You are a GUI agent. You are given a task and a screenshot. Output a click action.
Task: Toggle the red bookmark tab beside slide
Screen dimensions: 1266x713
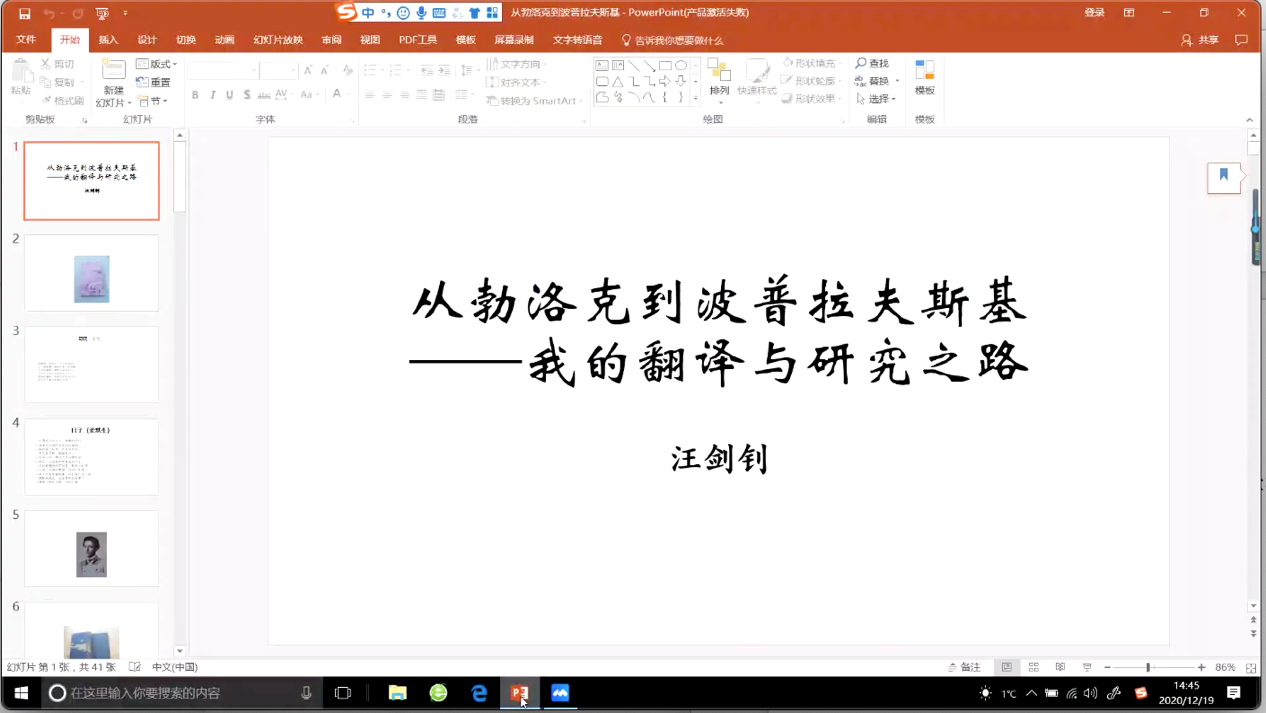pos(1223,176)
